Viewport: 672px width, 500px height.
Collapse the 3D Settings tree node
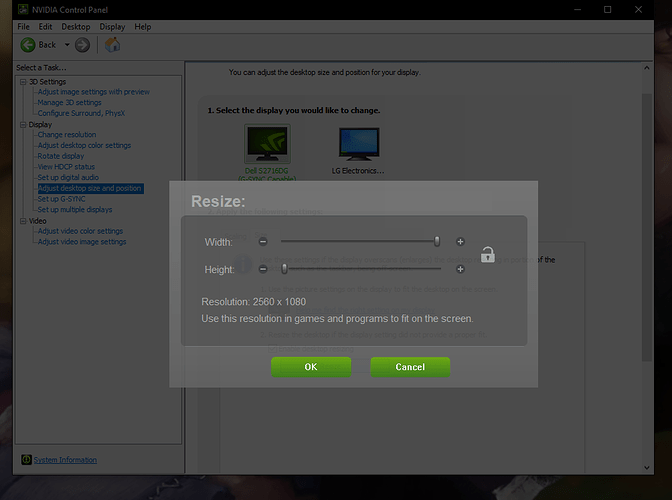(x=23, y=82)
